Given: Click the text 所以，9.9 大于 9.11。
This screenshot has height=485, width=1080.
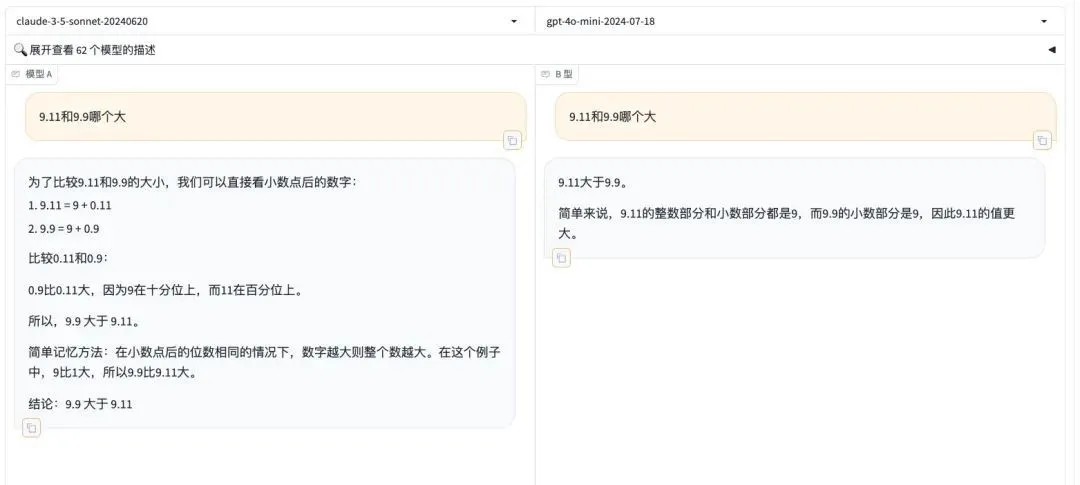Looking at the screenshot, I should (x=85, y=321).
